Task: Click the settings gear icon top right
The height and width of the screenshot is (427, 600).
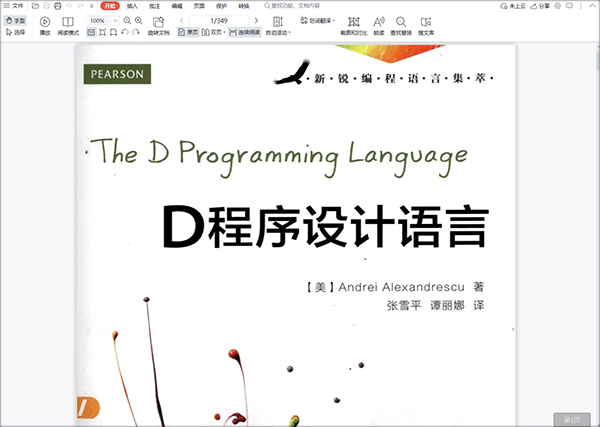Action: pyautogui.click(x=558, y=6)
